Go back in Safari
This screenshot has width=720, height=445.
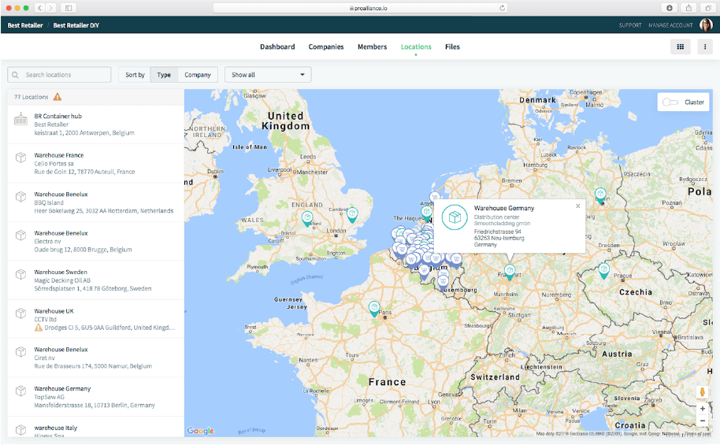[x=40, y=8]
